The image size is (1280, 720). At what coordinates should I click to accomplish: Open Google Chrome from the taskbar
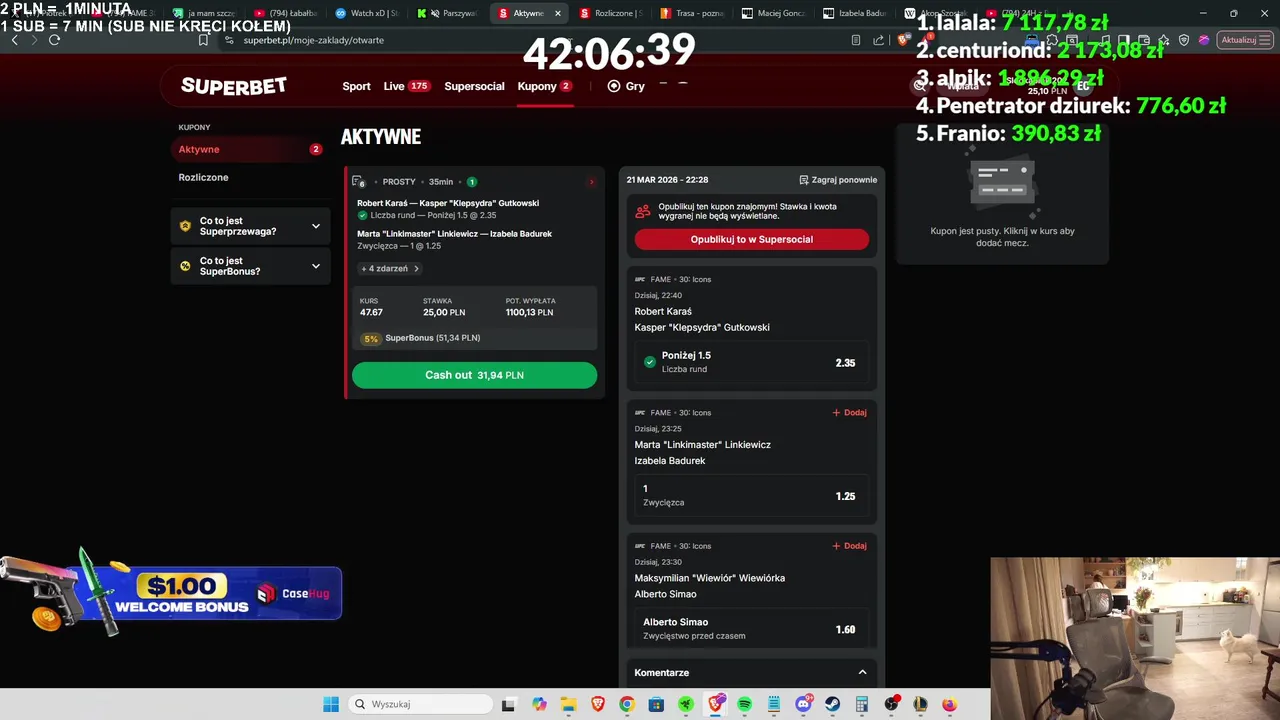(x=626, y=704)
